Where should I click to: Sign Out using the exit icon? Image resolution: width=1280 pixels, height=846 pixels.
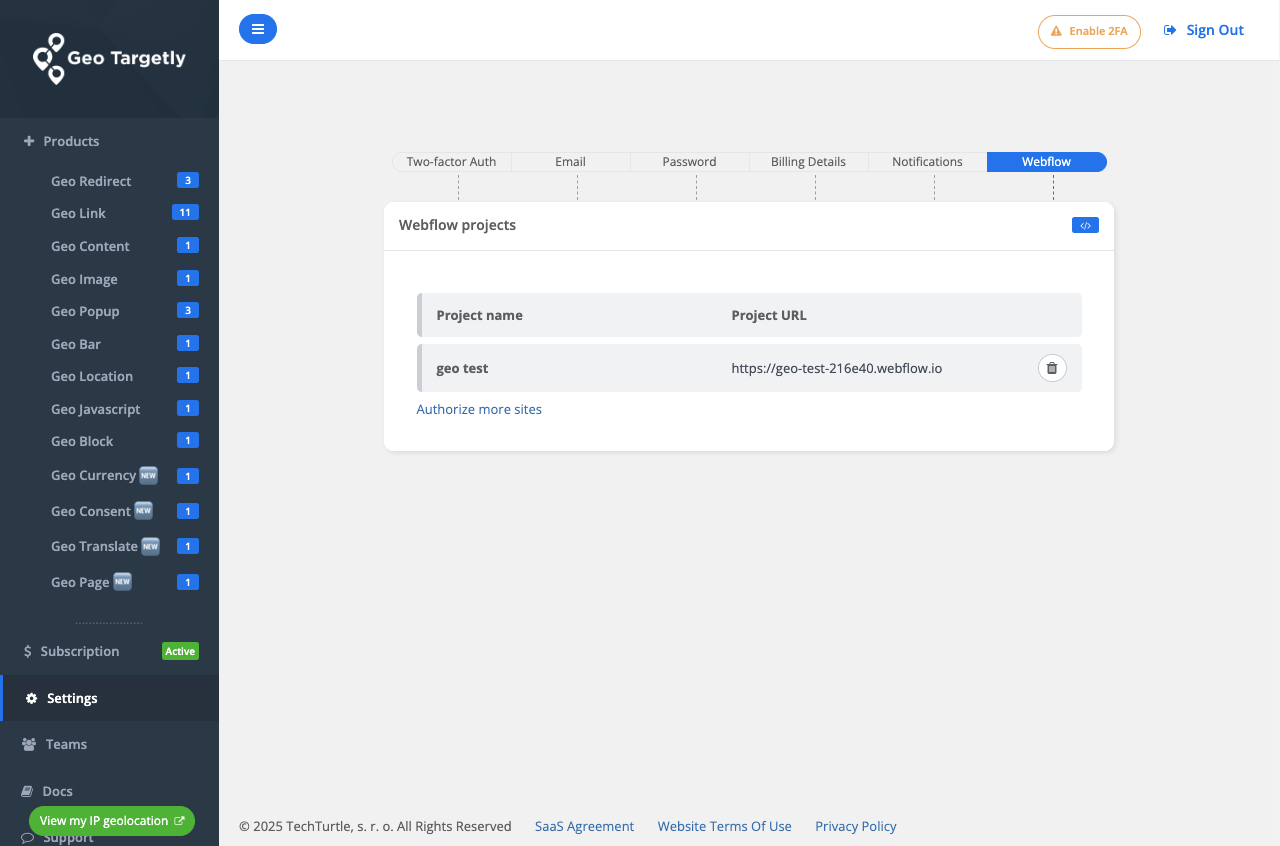1203,30
